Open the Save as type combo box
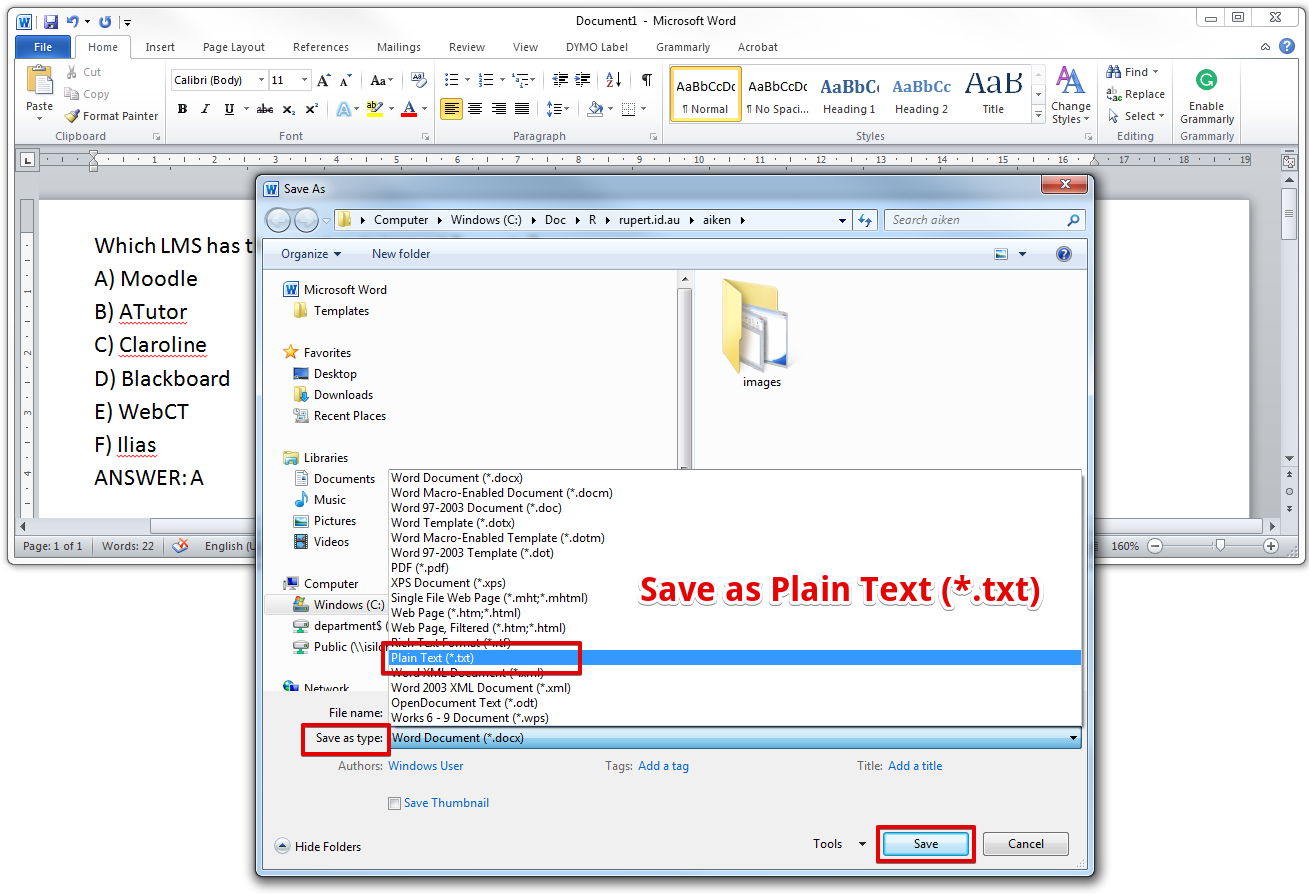Screen dimensions: 1309x894 (735, 738)
